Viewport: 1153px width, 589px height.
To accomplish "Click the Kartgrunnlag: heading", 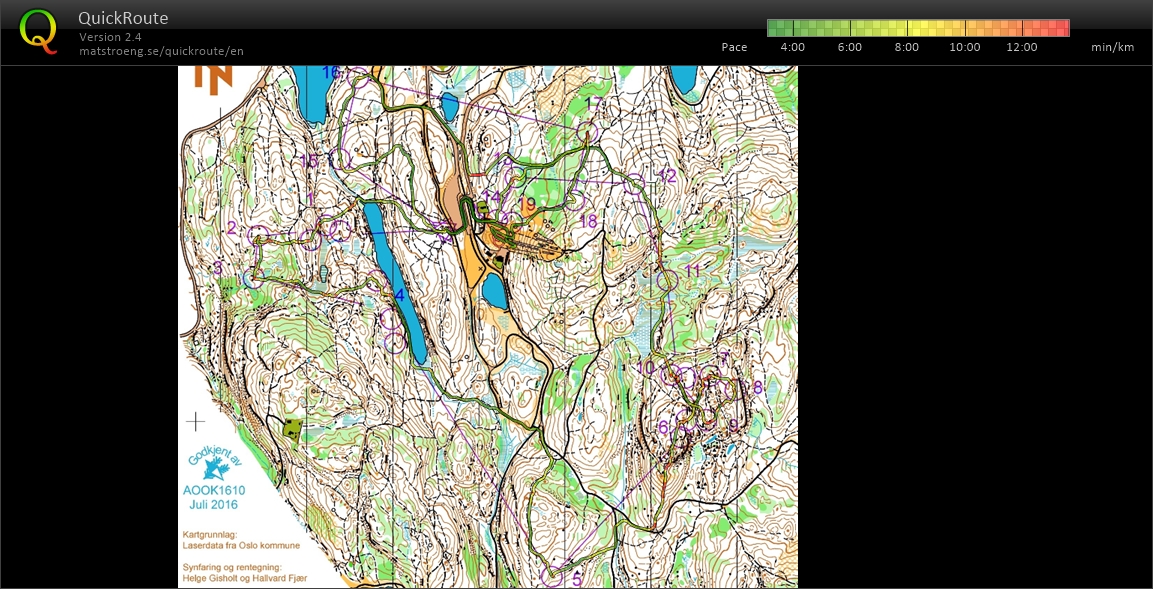I will click(x=209, y=536).
